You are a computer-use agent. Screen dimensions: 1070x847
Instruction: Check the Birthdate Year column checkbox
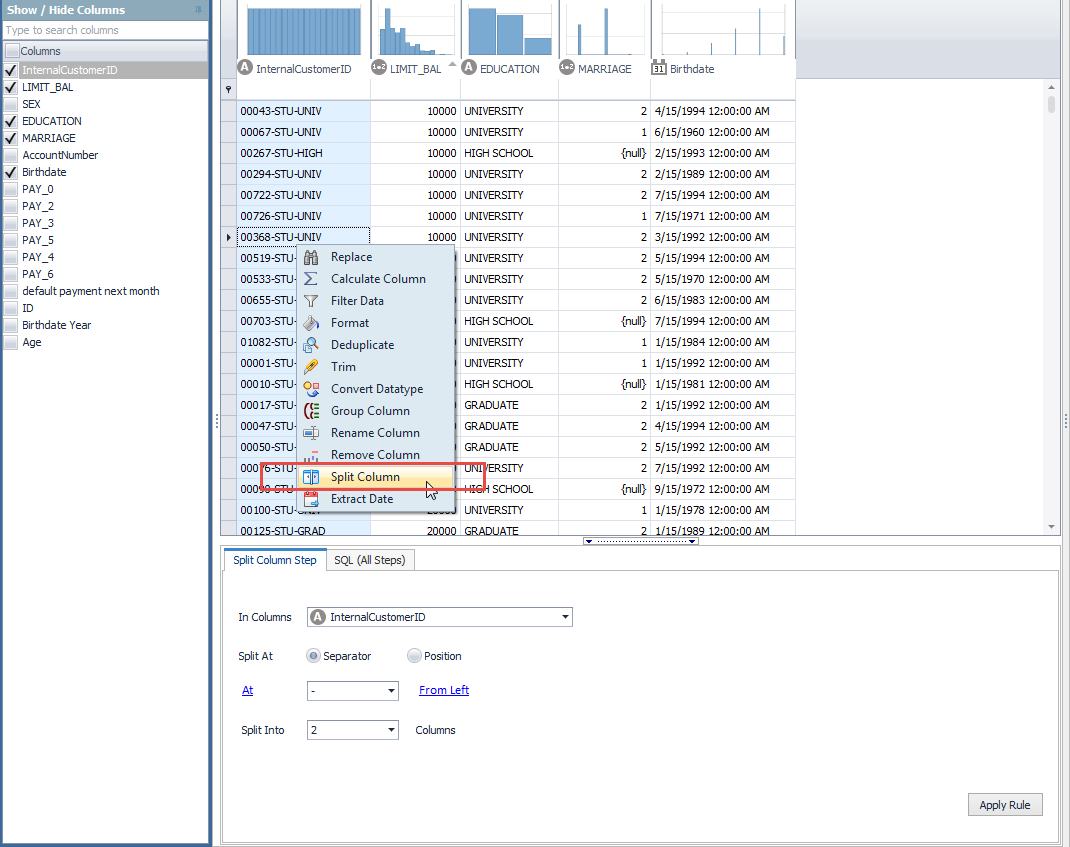(11, 326)
